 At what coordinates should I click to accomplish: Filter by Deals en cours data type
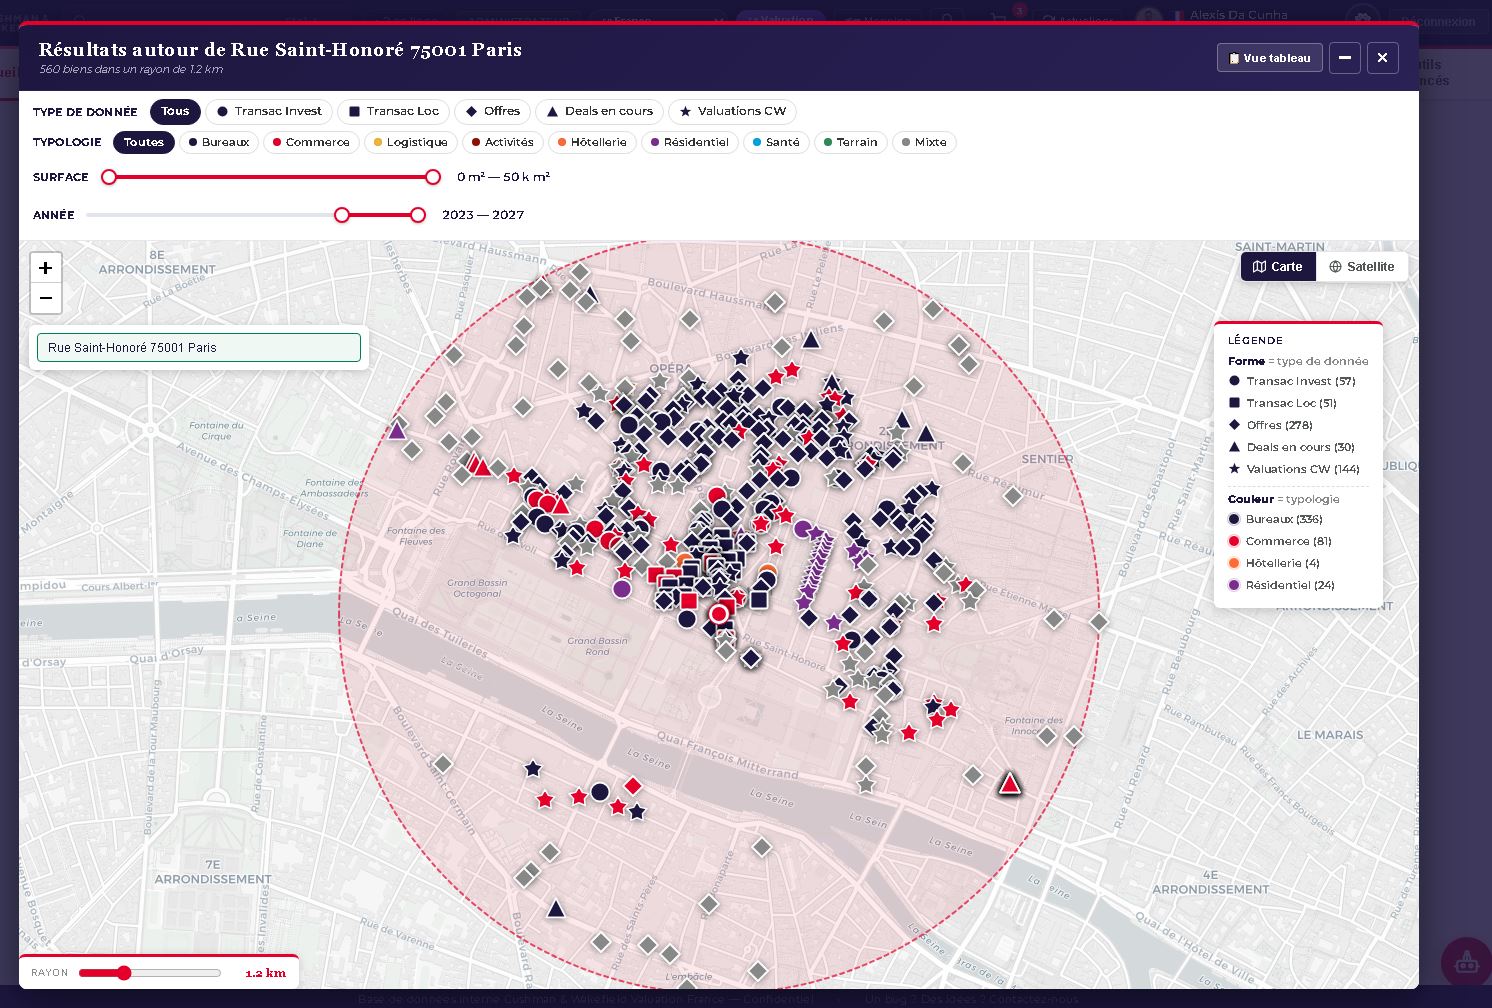(x=599, y=111)
